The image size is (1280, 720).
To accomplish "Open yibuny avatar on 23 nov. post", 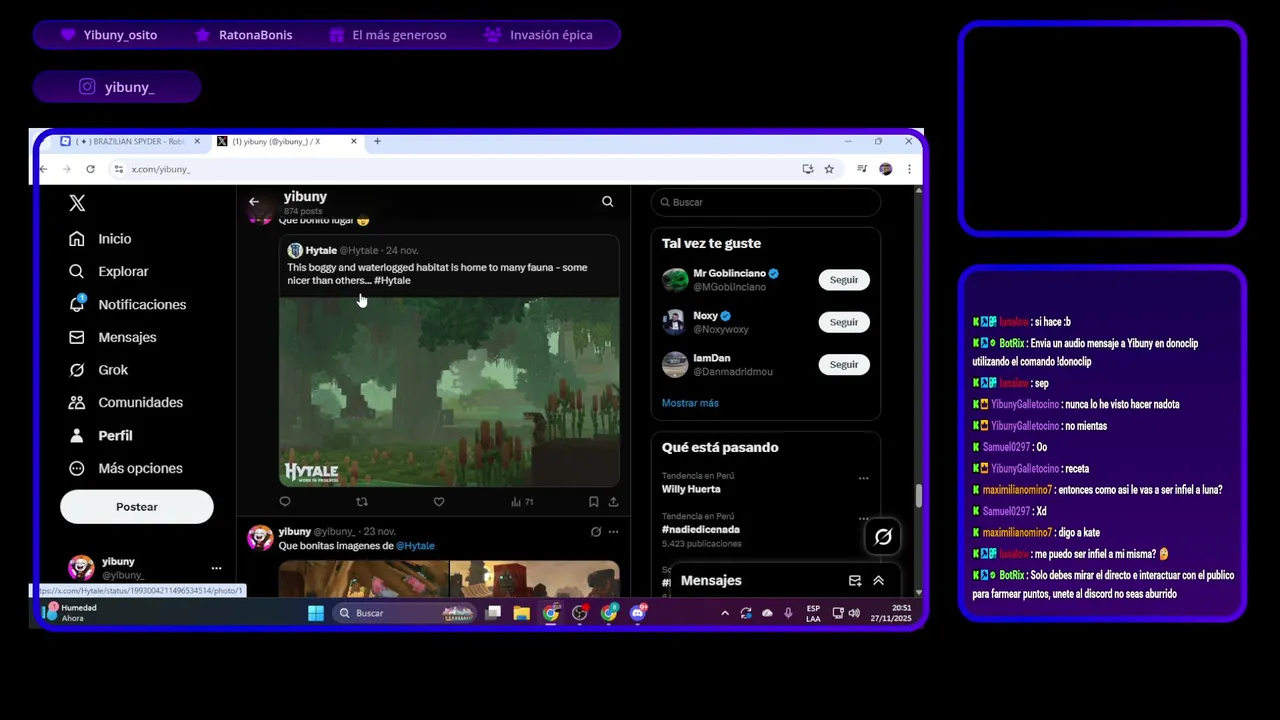I will click(x=260, y=538).
